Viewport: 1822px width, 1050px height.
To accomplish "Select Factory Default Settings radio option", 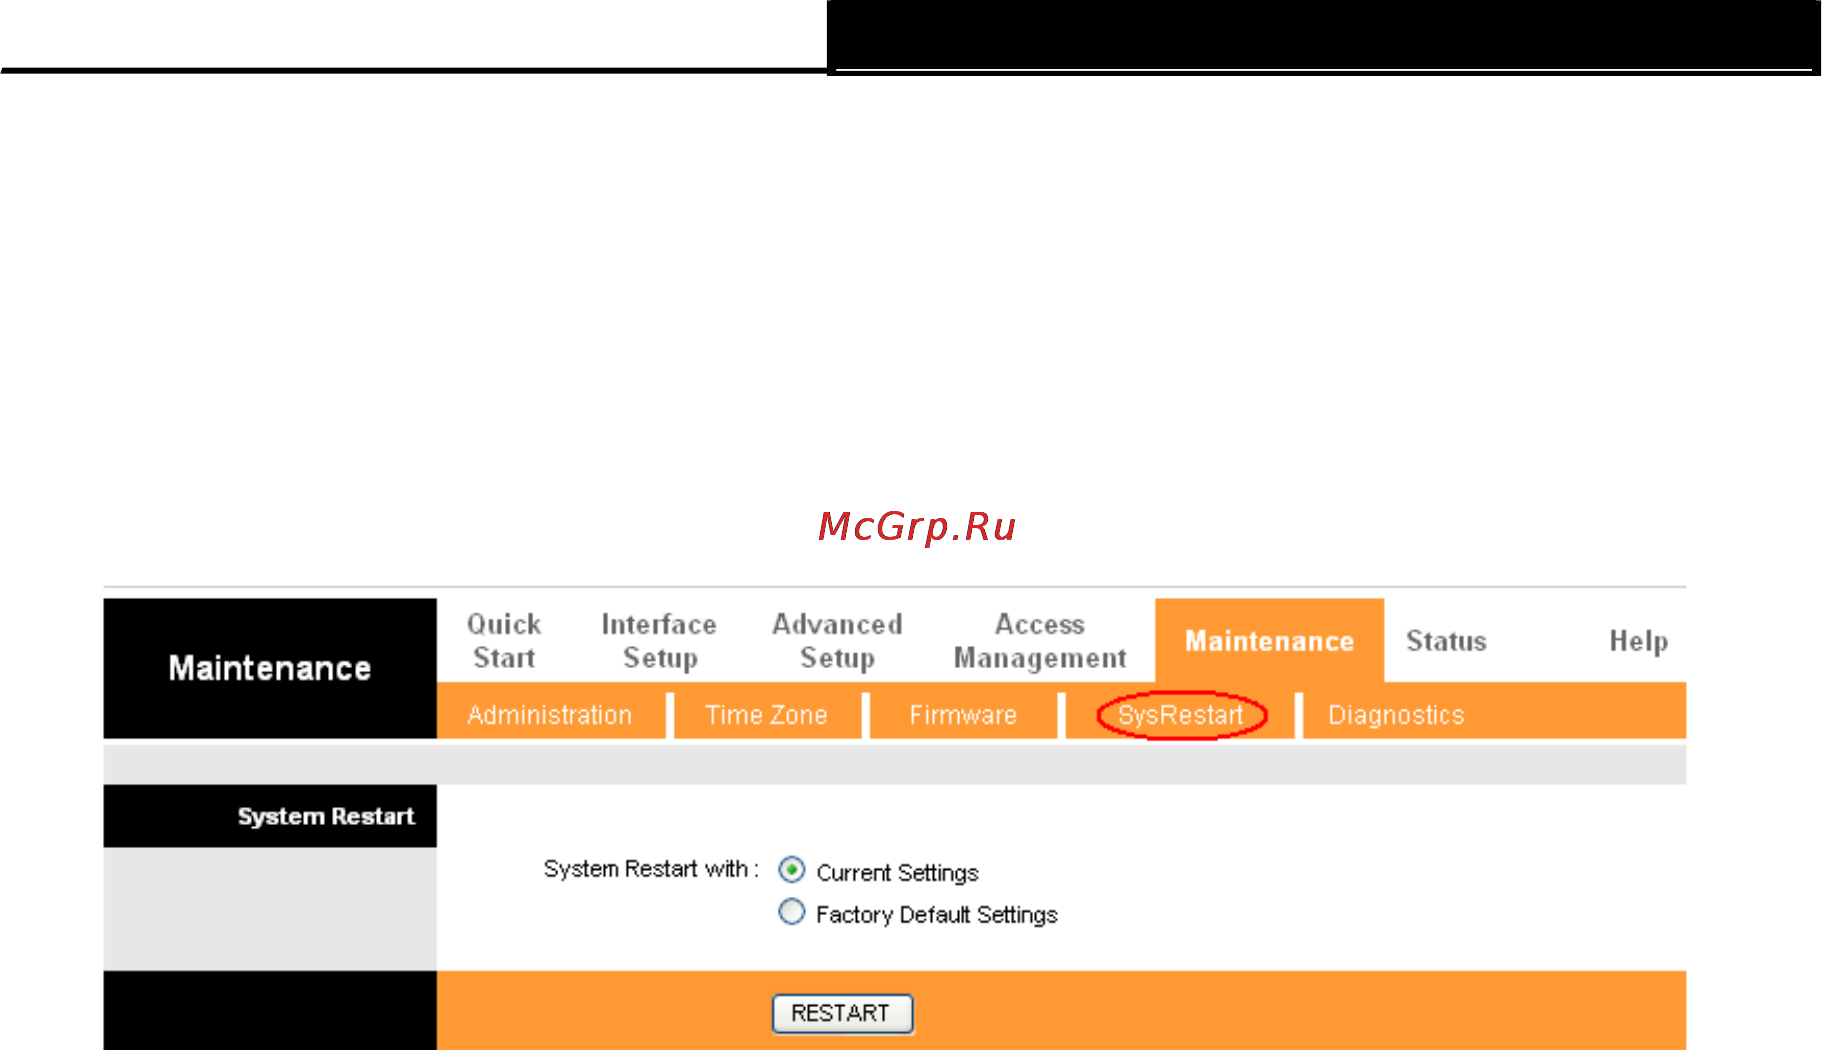I will 791,912.
